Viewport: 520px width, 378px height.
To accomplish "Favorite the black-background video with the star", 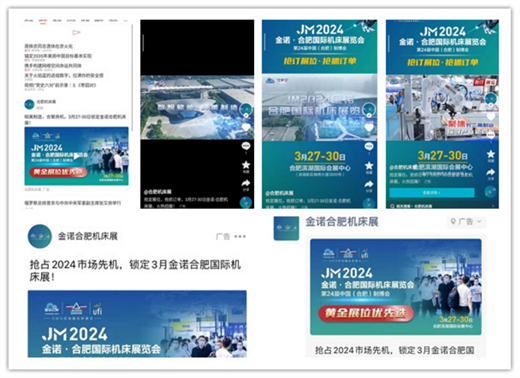I will point(246,166).
